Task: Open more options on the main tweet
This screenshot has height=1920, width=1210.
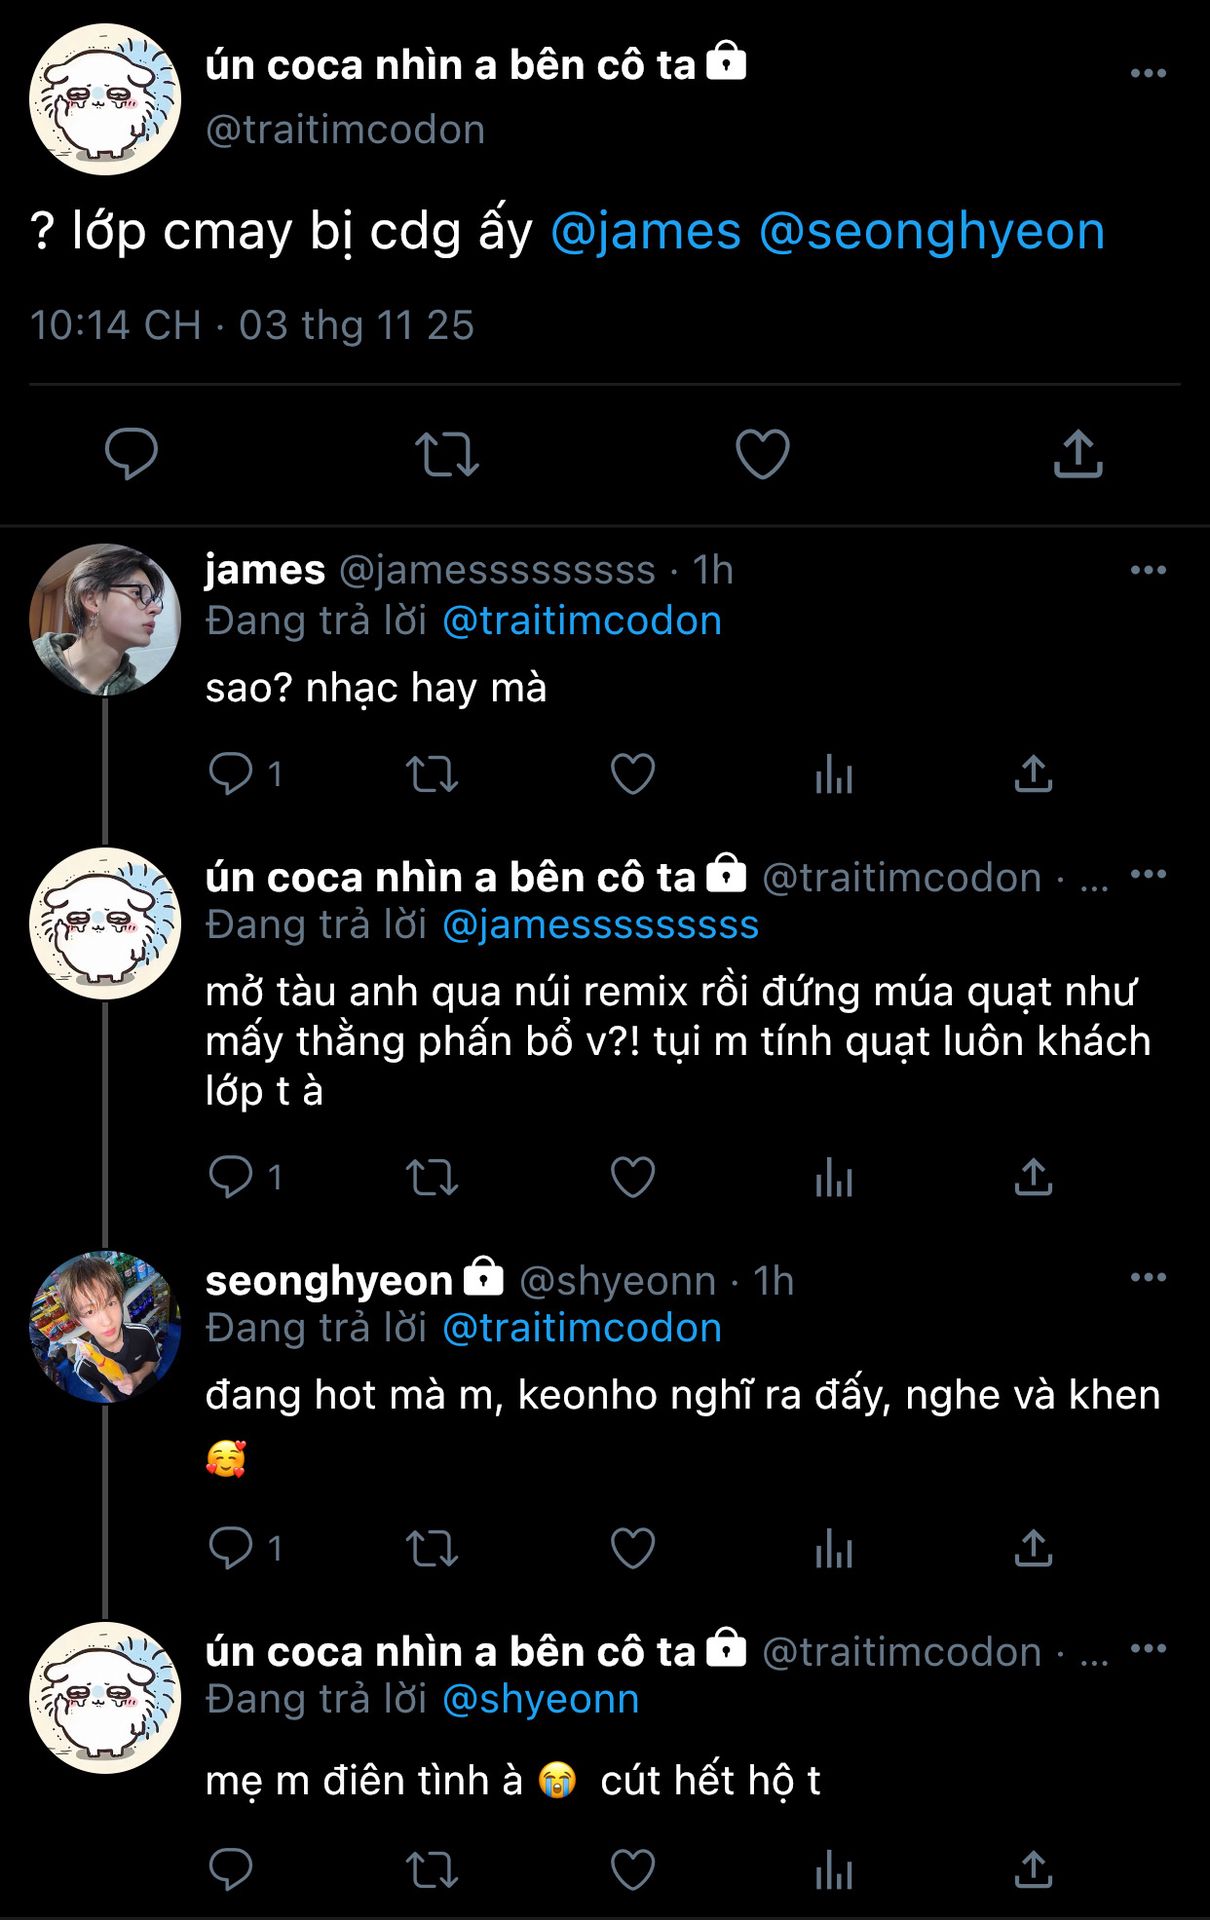Action: 1147,73
